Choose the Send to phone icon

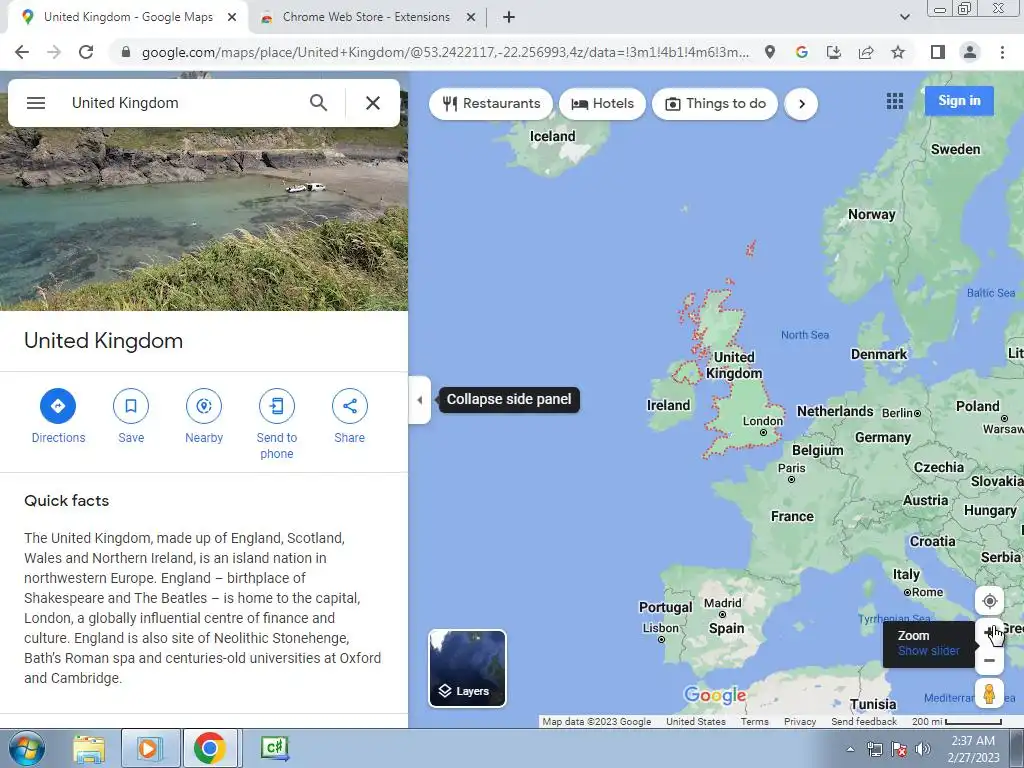tap(277, 406)
